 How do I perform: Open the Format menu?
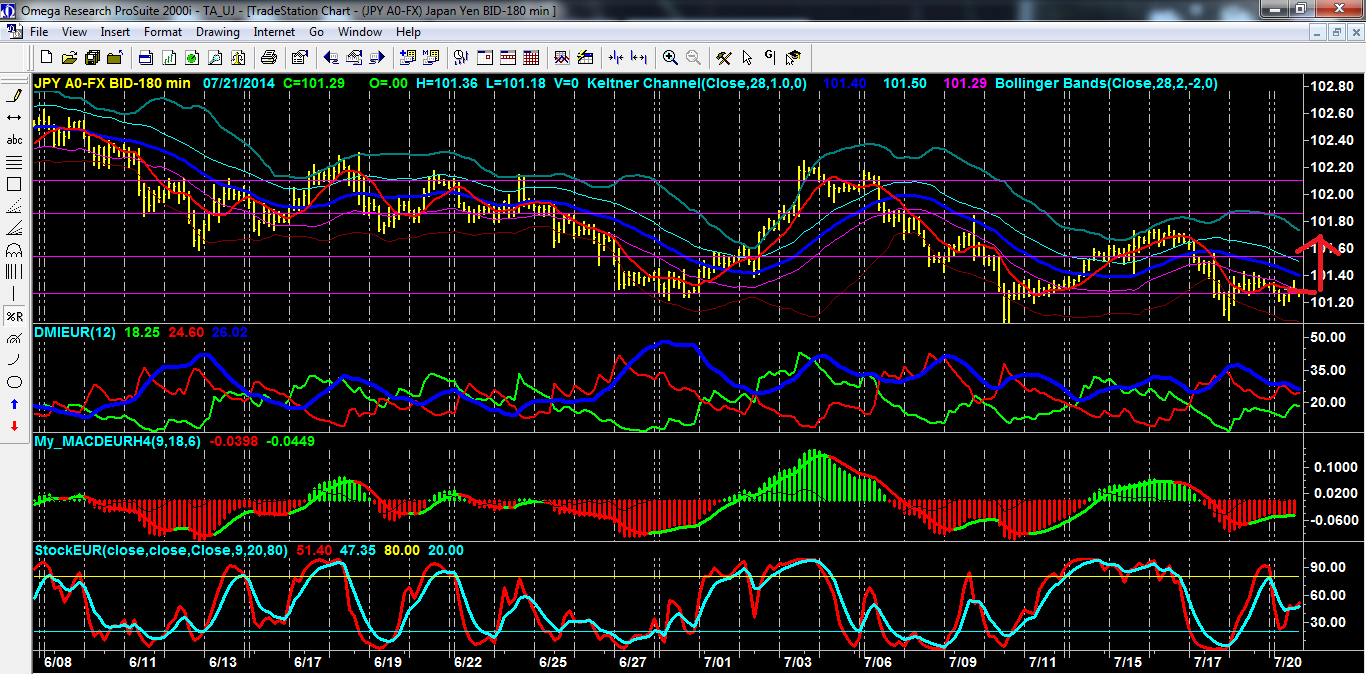point(163,32)
